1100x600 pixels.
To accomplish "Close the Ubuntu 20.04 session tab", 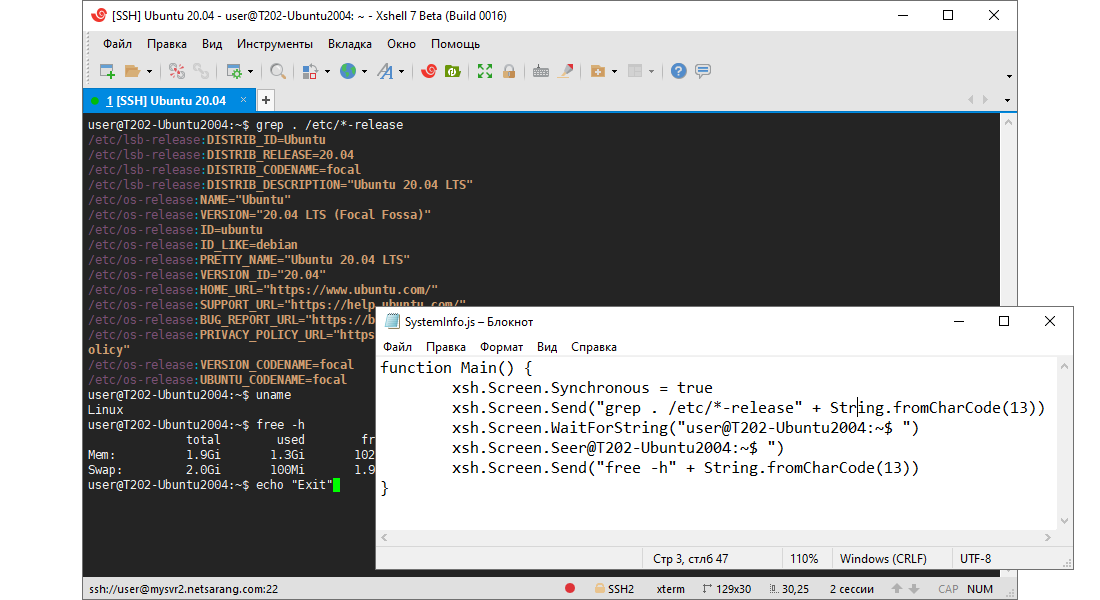I will (x=243, y=100).
